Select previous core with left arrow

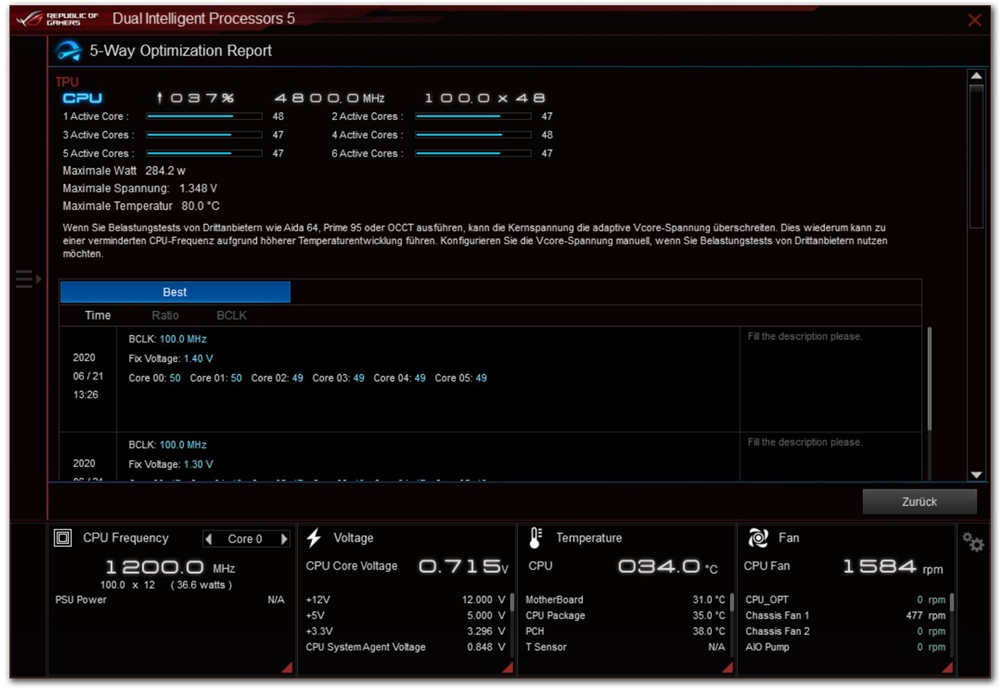coord(209,539)
